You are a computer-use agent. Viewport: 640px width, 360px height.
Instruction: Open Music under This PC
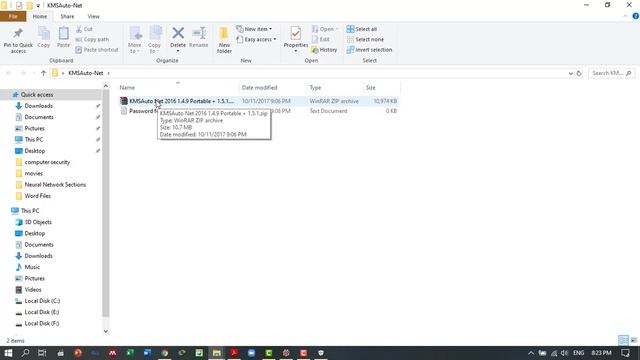tap(32, 267)
